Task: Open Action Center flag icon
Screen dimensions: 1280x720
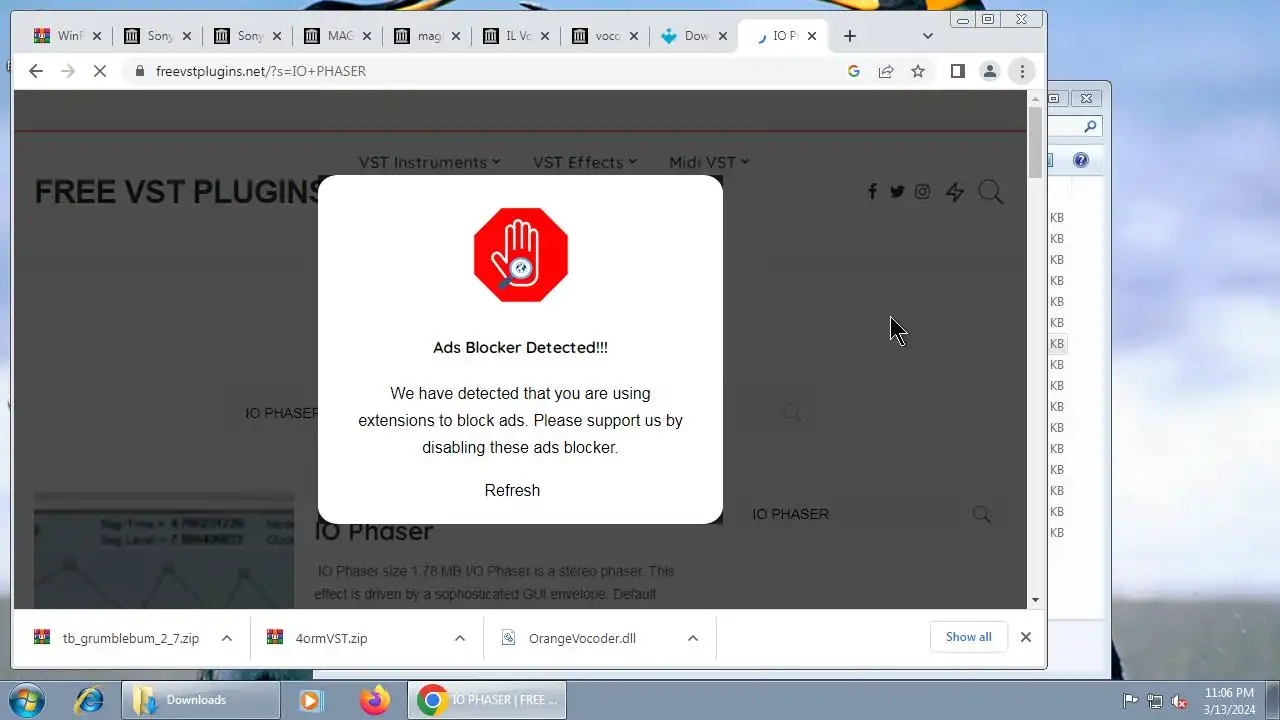Action: coord(1131,701)
